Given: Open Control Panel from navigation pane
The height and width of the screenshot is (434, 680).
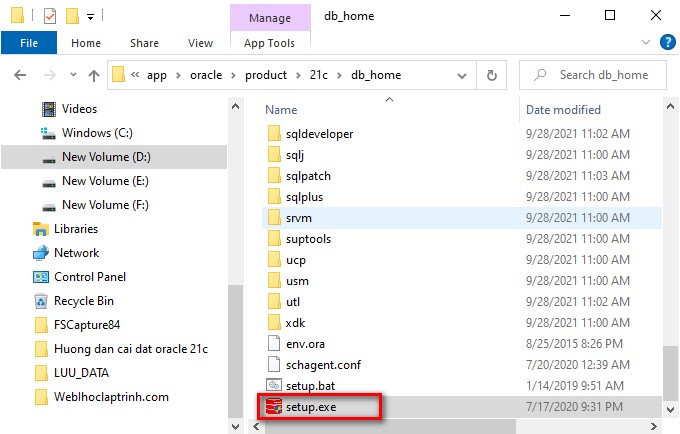Looking at the screenshot, I should tap(90, 277).
